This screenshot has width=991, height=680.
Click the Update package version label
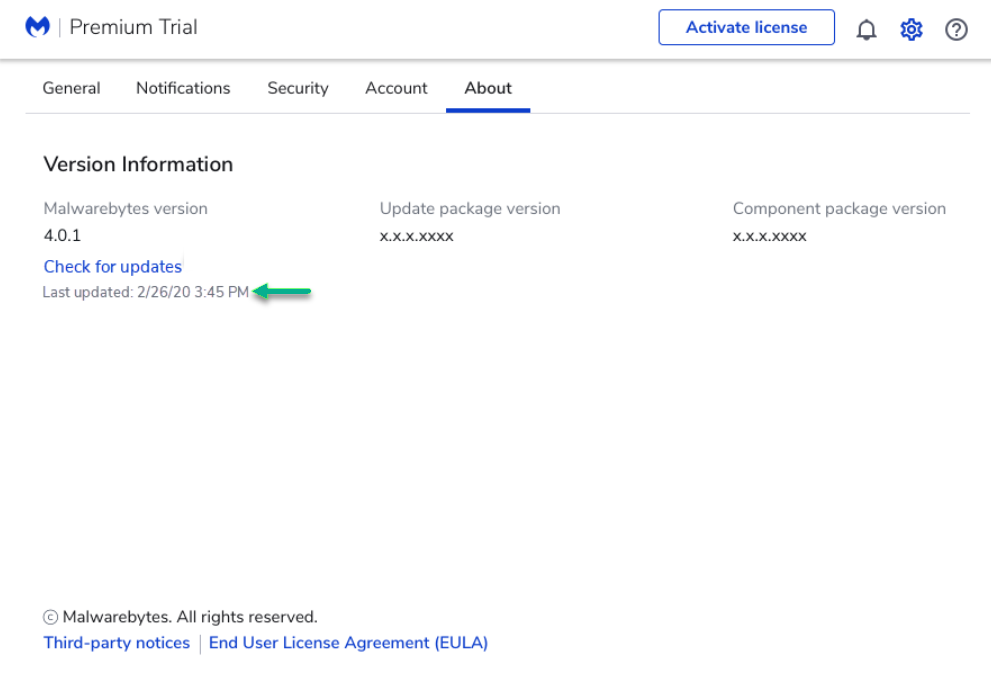[470, 209]
